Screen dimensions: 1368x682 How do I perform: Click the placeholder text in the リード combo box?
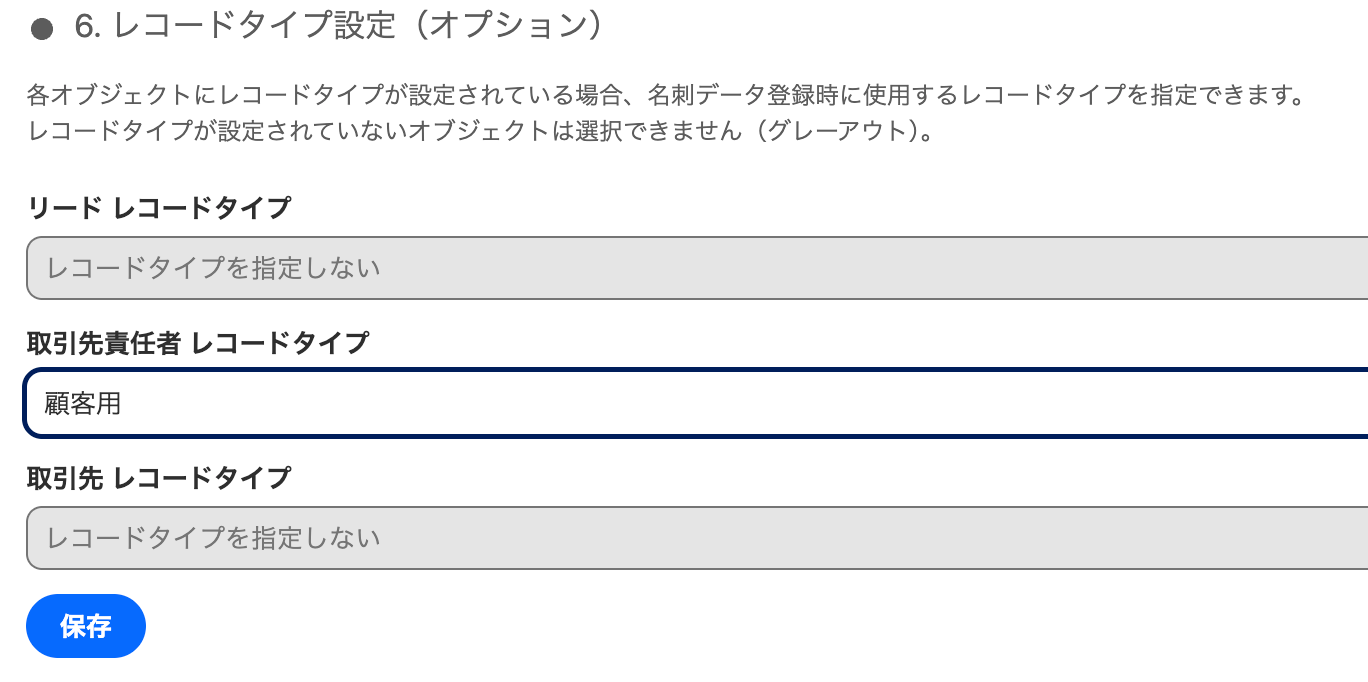(x=213, y=268)
